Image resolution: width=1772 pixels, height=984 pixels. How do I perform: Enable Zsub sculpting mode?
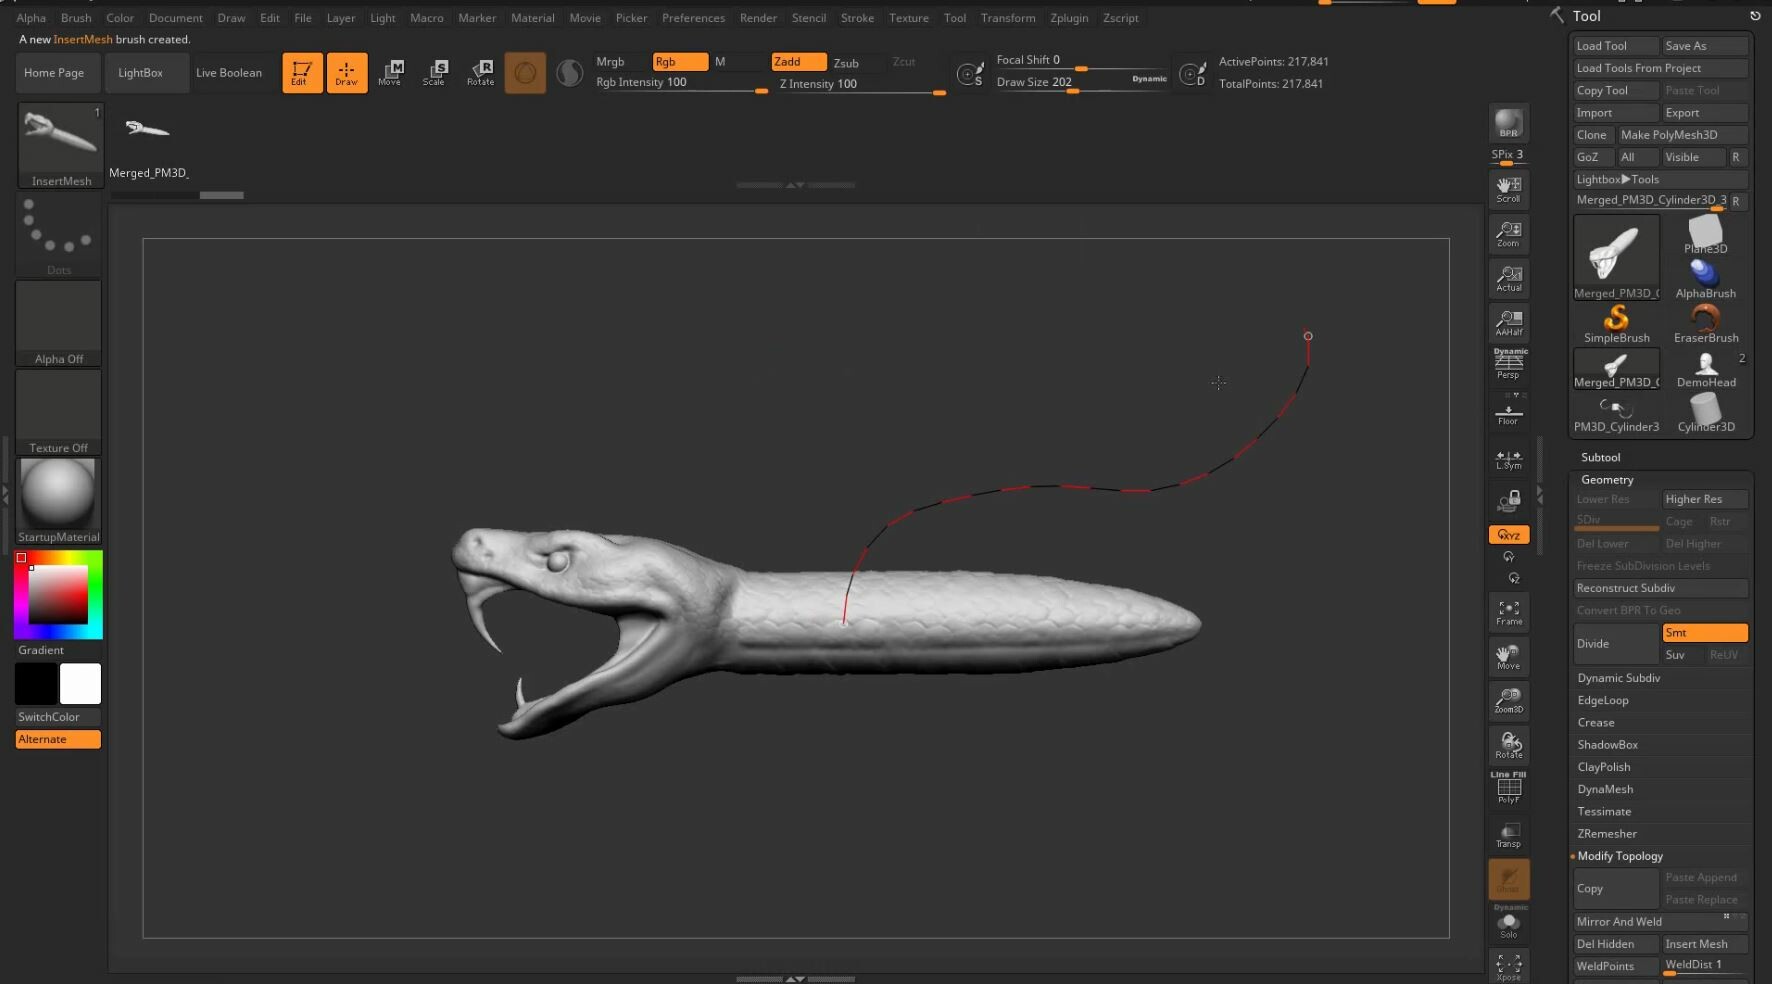click(x=846, y=62)
